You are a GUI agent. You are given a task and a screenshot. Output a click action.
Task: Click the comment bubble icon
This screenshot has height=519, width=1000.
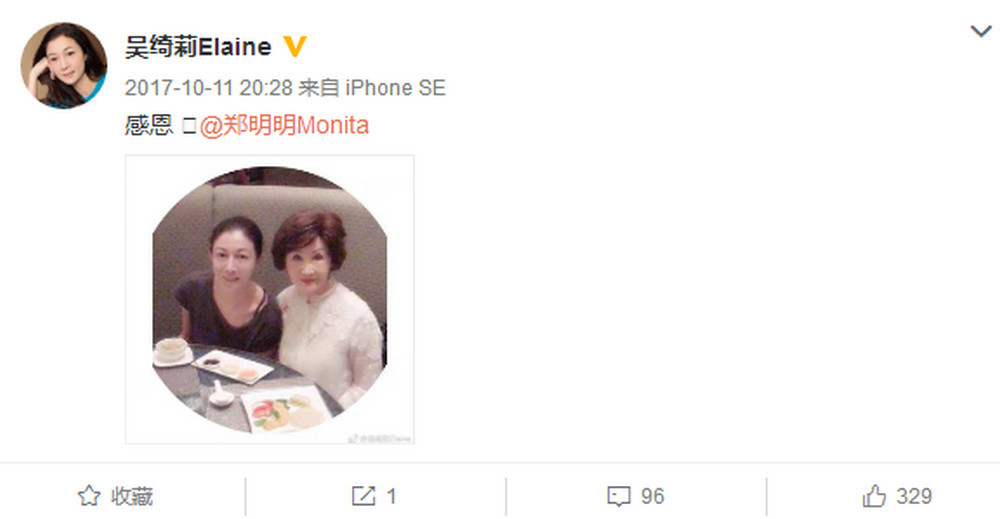coord(618,496)
